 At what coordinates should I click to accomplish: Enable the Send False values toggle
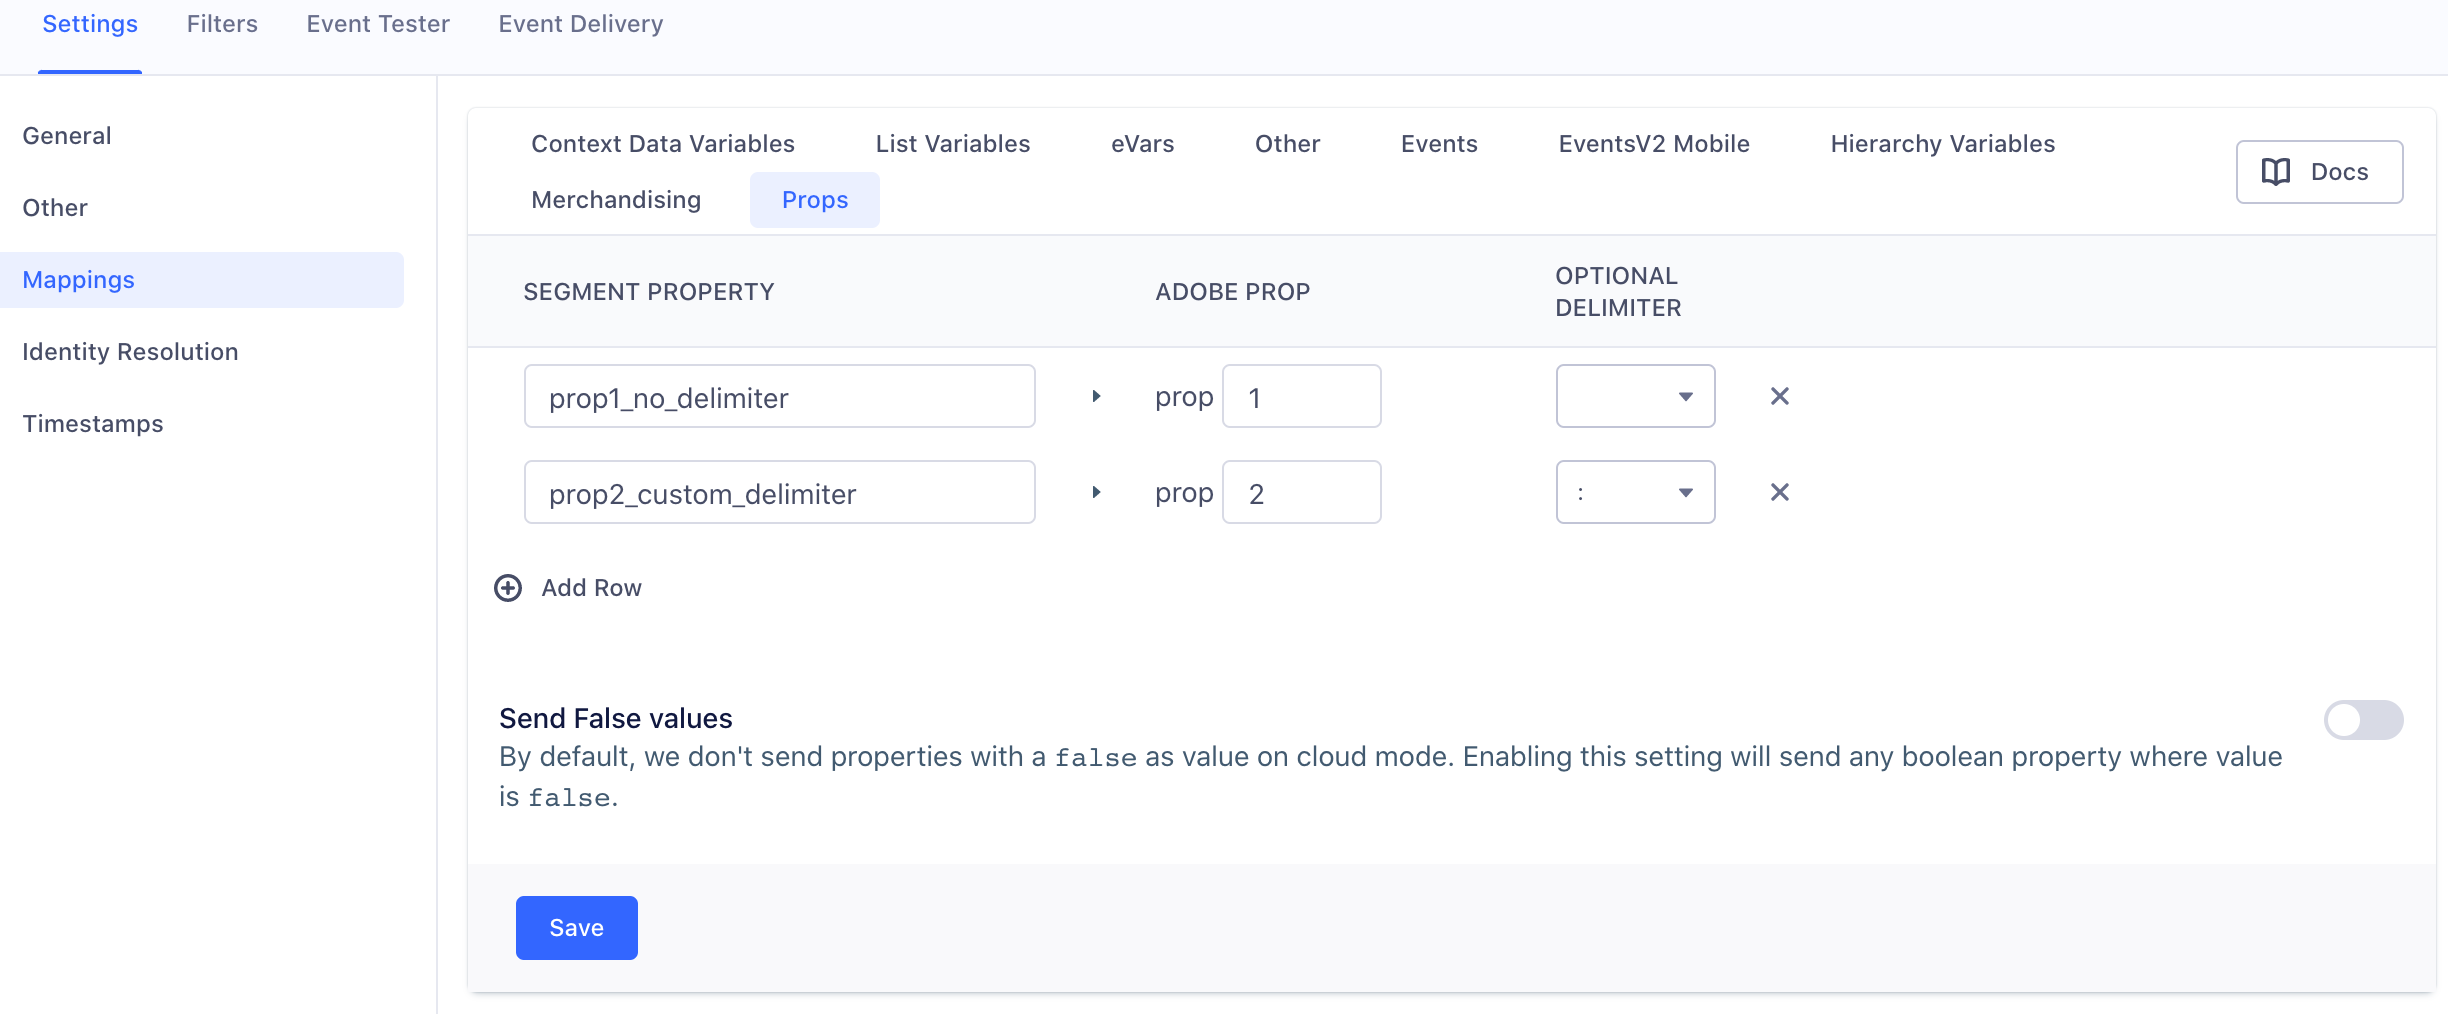pos(2363,720)
